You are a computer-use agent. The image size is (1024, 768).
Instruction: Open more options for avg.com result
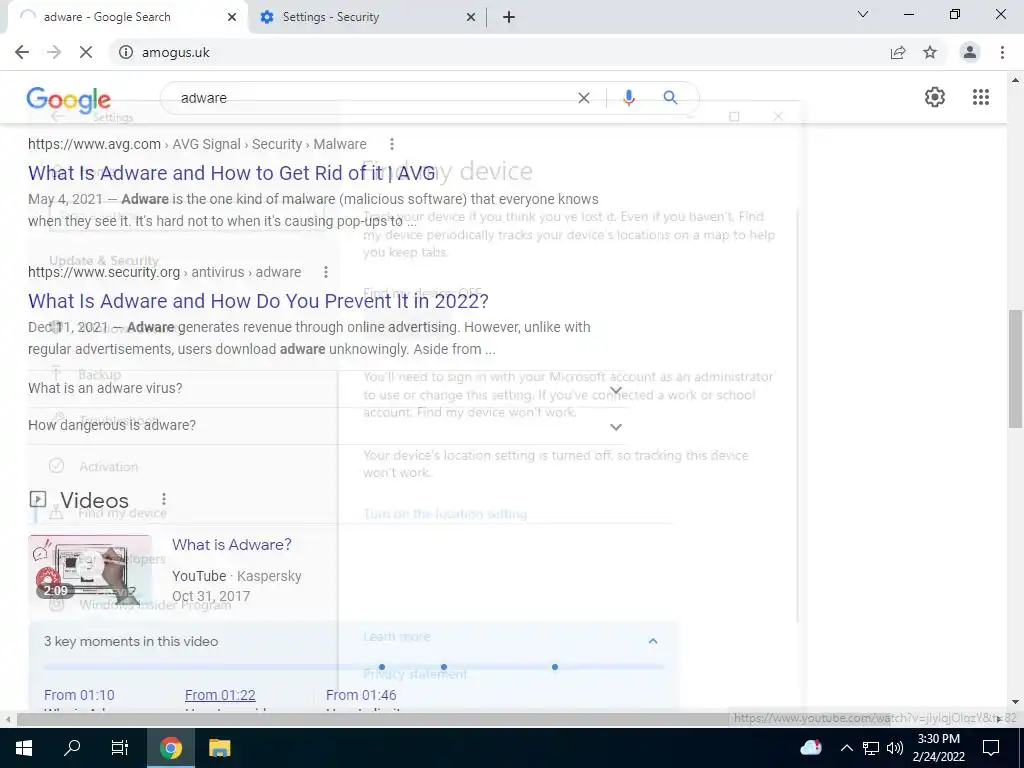[392, 144]
